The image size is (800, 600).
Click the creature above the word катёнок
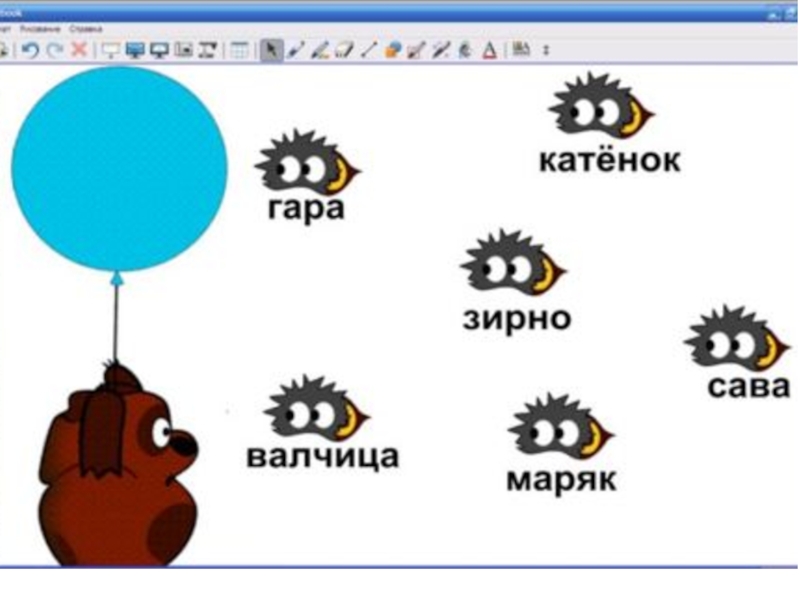tap(602, 106)
